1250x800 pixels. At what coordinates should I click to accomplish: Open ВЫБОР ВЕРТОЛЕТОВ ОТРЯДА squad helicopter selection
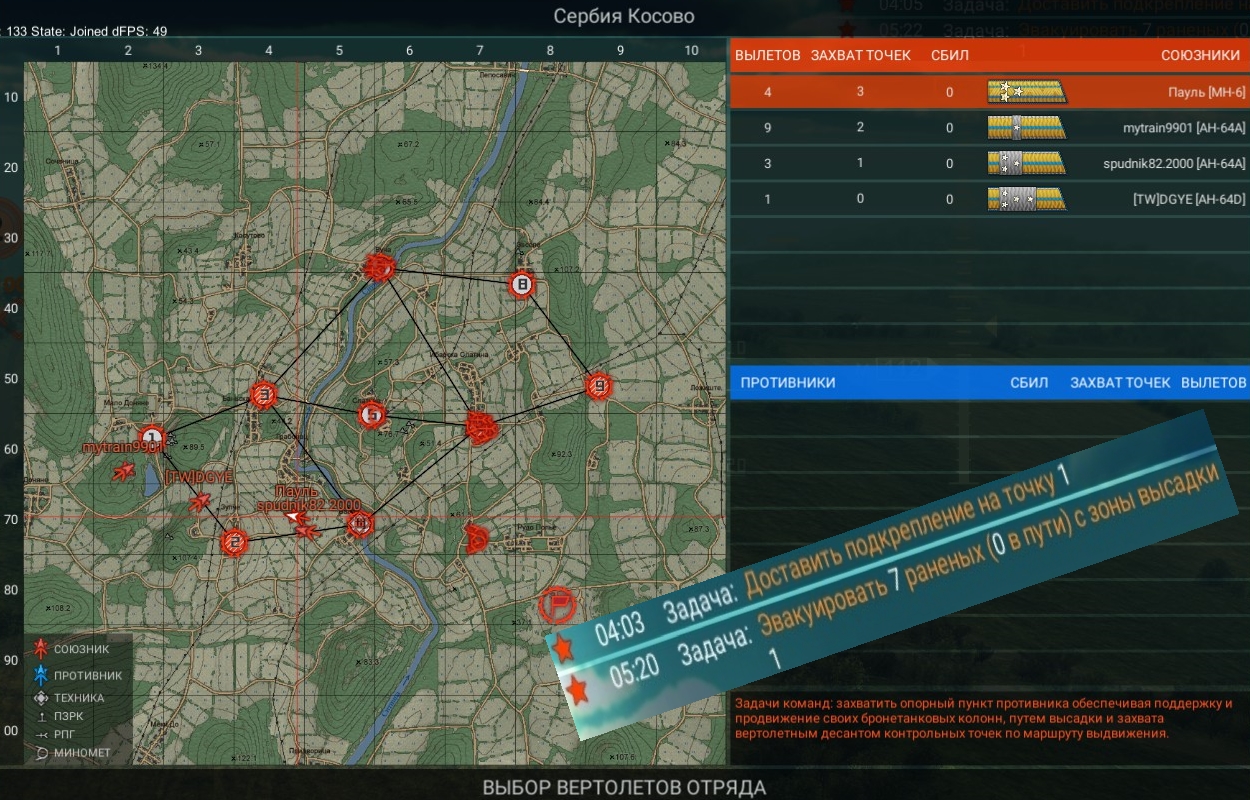pos(625,786)
